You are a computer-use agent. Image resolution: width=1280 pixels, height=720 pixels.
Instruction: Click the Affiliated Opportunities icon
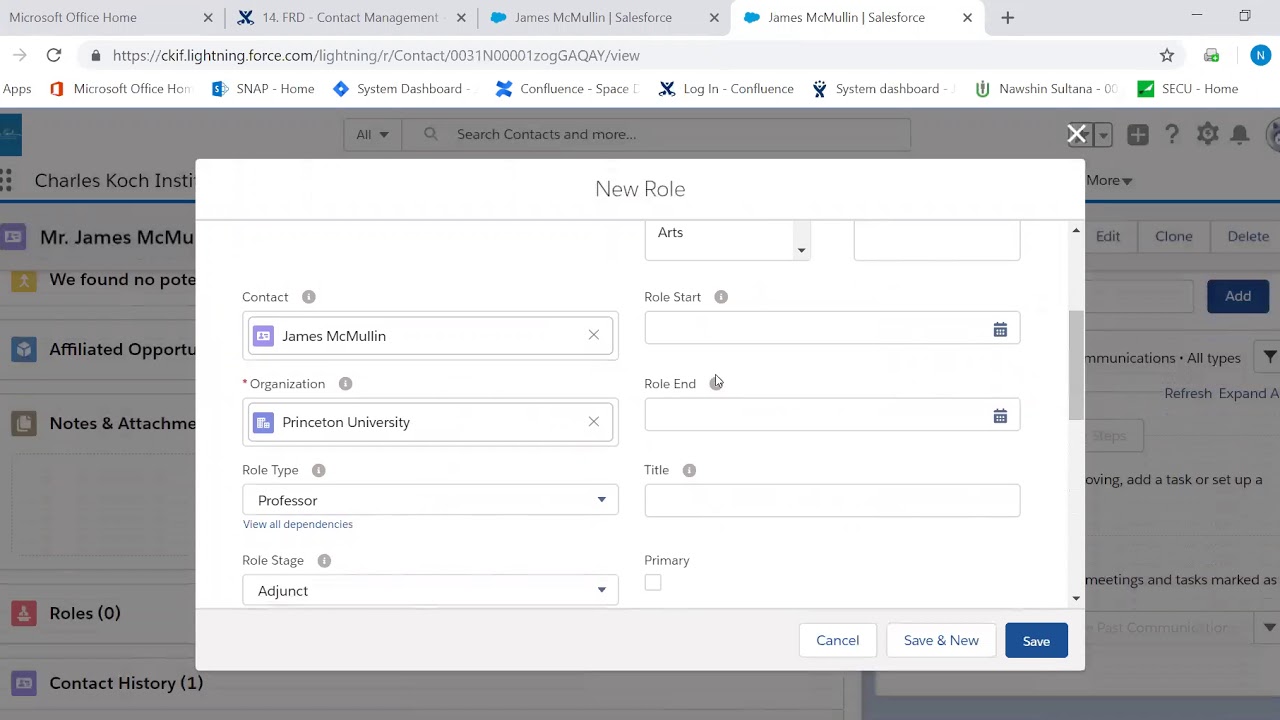pos(24,349)
